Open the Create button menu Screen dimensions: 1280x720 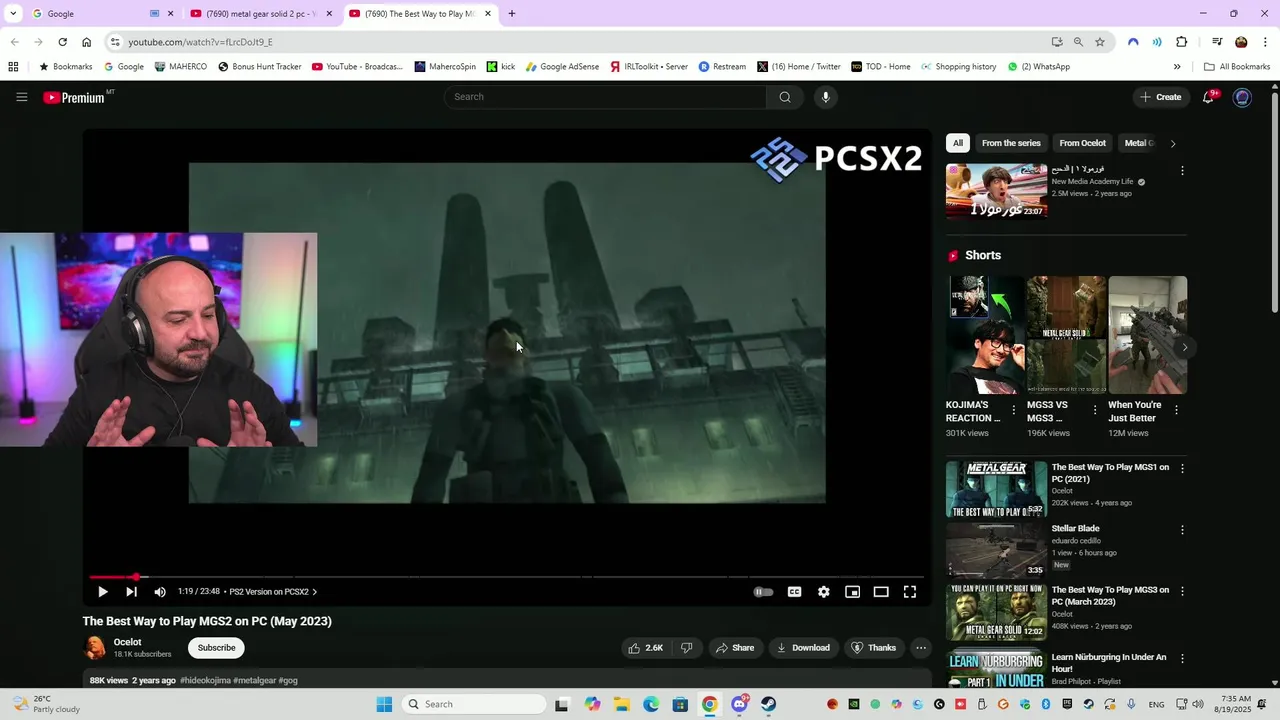pyautogui.click(x=1160, y=97)
